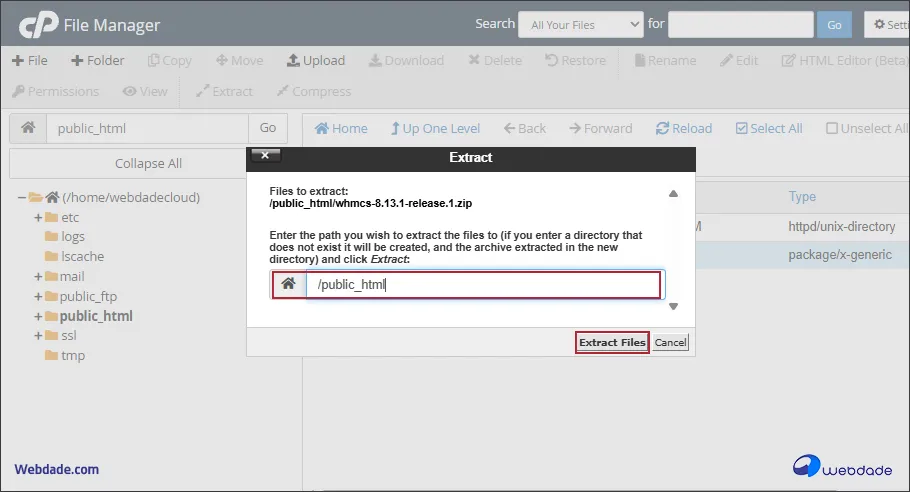Click home icon in the Extract dialog

point(288,284)
